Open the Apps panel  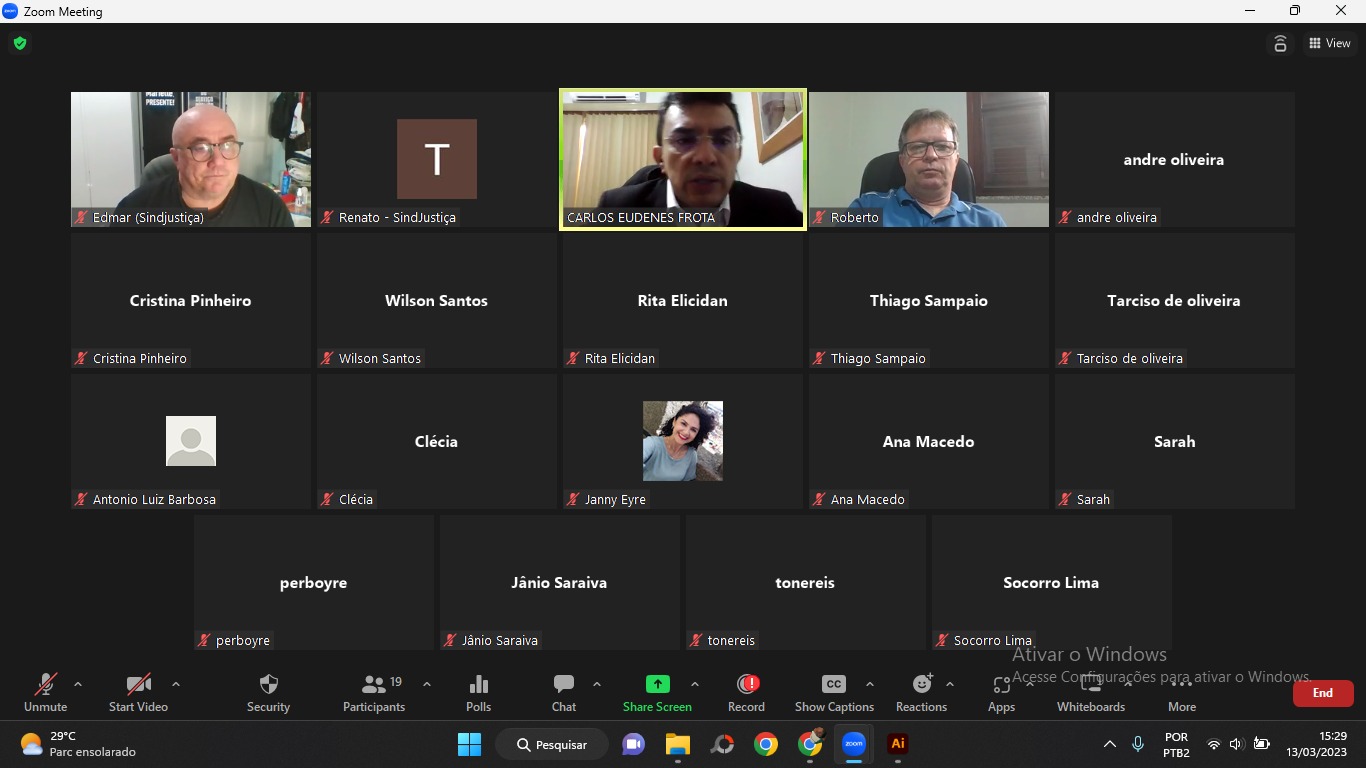point(1001,692)
